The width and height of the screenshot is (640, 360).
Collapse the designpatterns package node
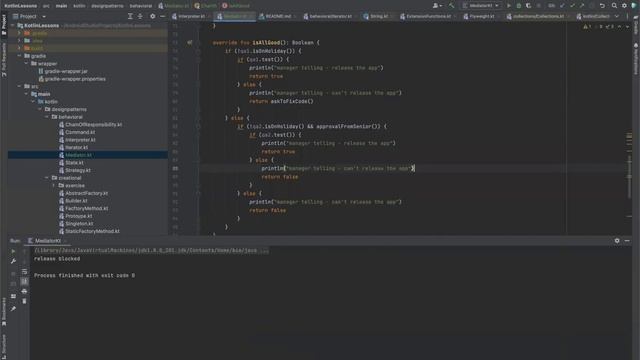tap(40, 109)
